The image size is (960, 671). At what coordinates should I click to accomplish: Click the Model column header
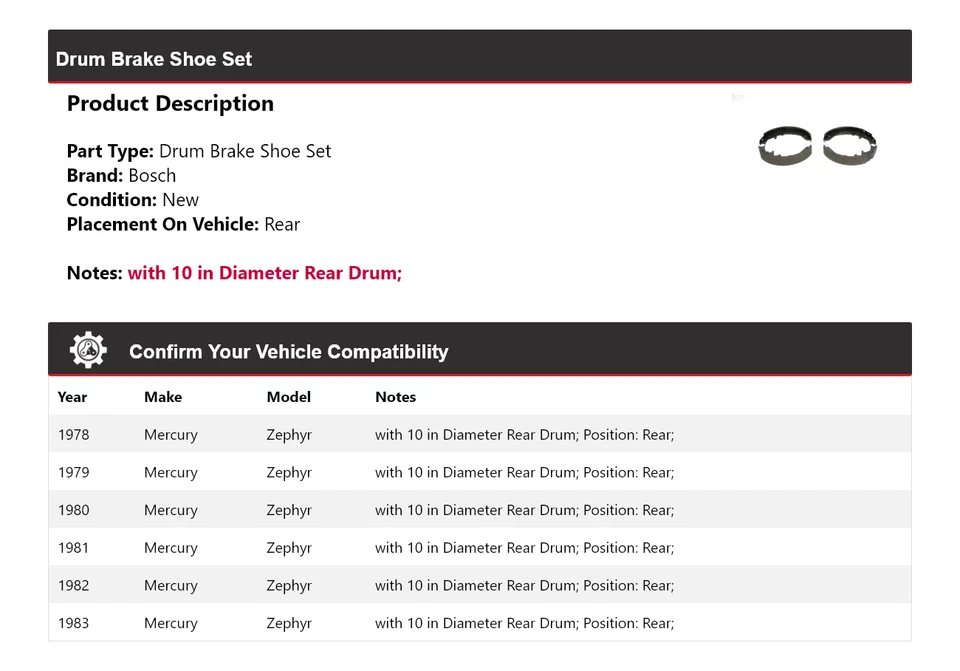(x=288, y=397)
